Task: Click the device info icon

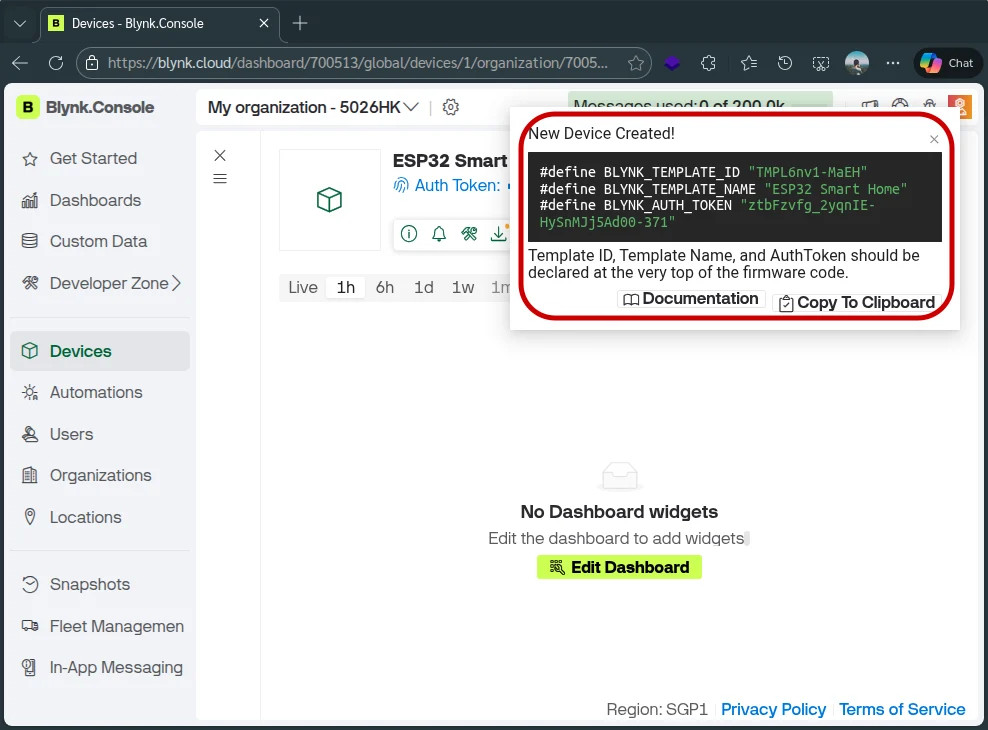Action: click(x=409, y=234)
